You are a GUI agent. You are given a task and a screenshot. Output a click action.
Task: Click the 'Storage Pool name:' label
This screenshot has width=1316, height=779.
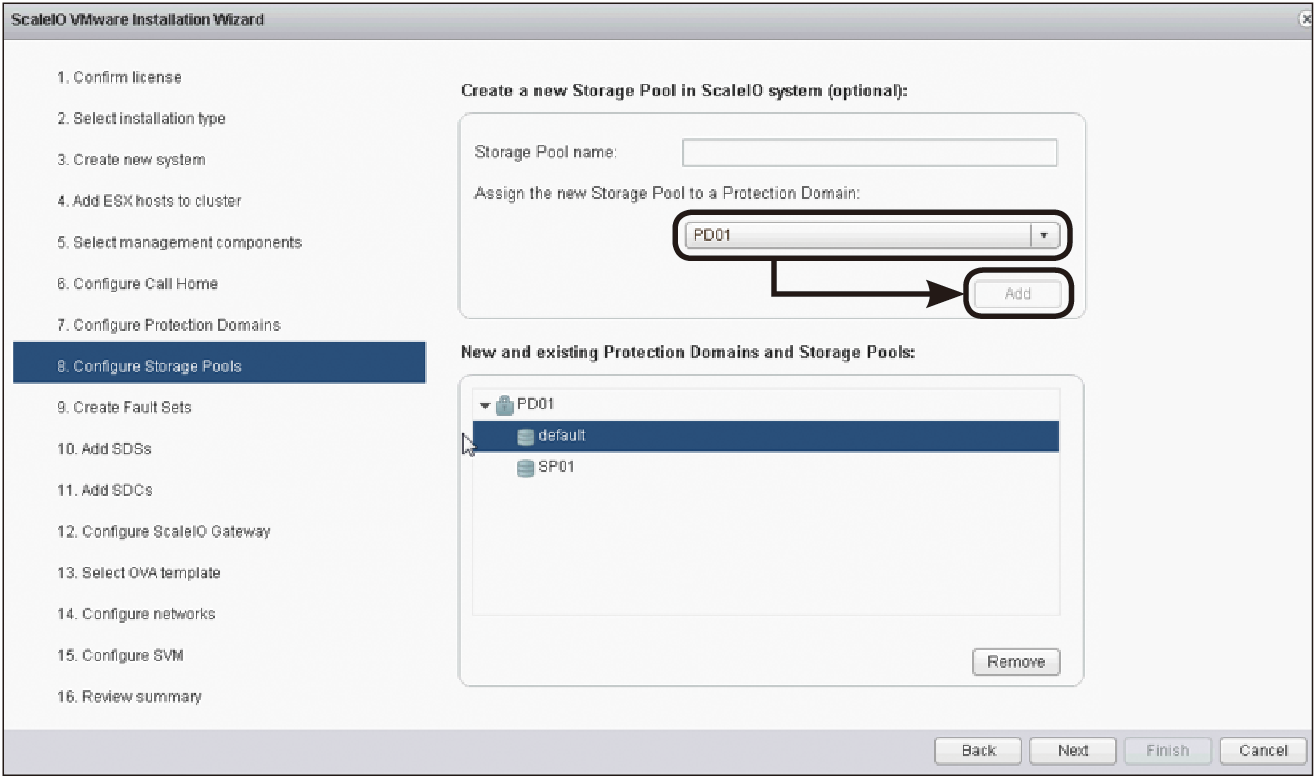[545, 153]
